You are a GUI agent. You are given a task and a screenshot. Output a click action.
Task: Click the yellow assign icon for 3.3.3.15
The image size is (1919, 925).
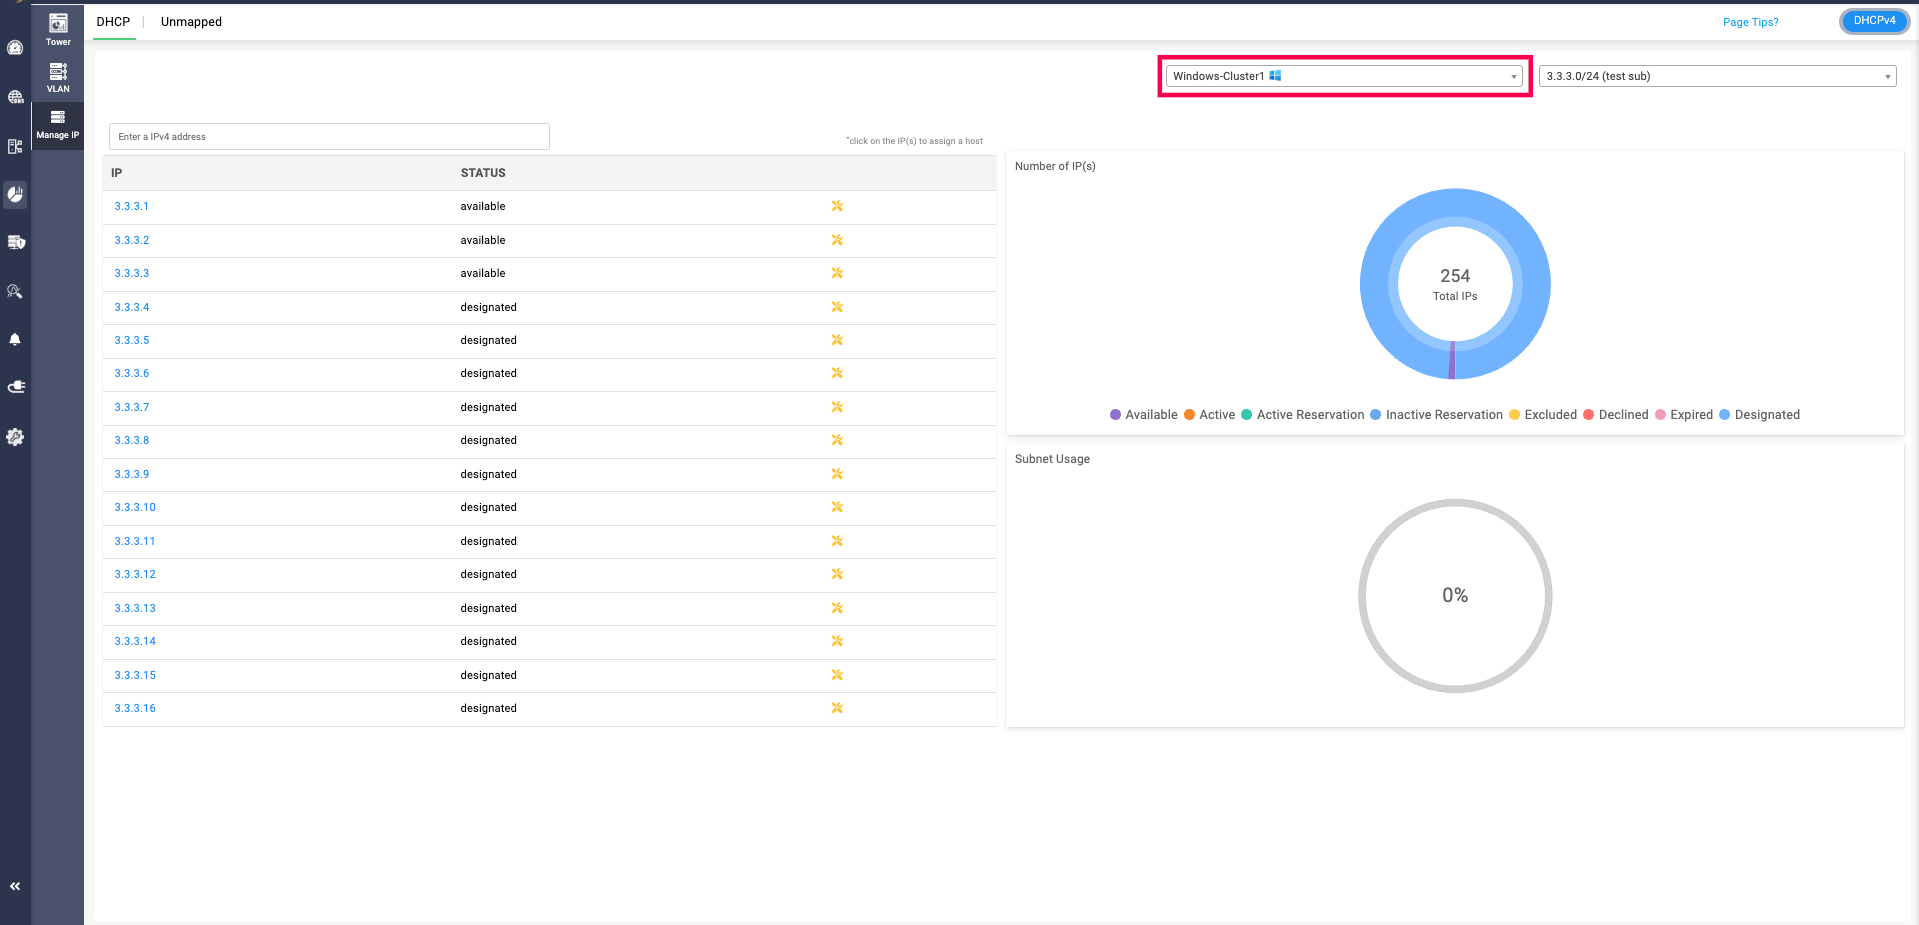(837, 675)
